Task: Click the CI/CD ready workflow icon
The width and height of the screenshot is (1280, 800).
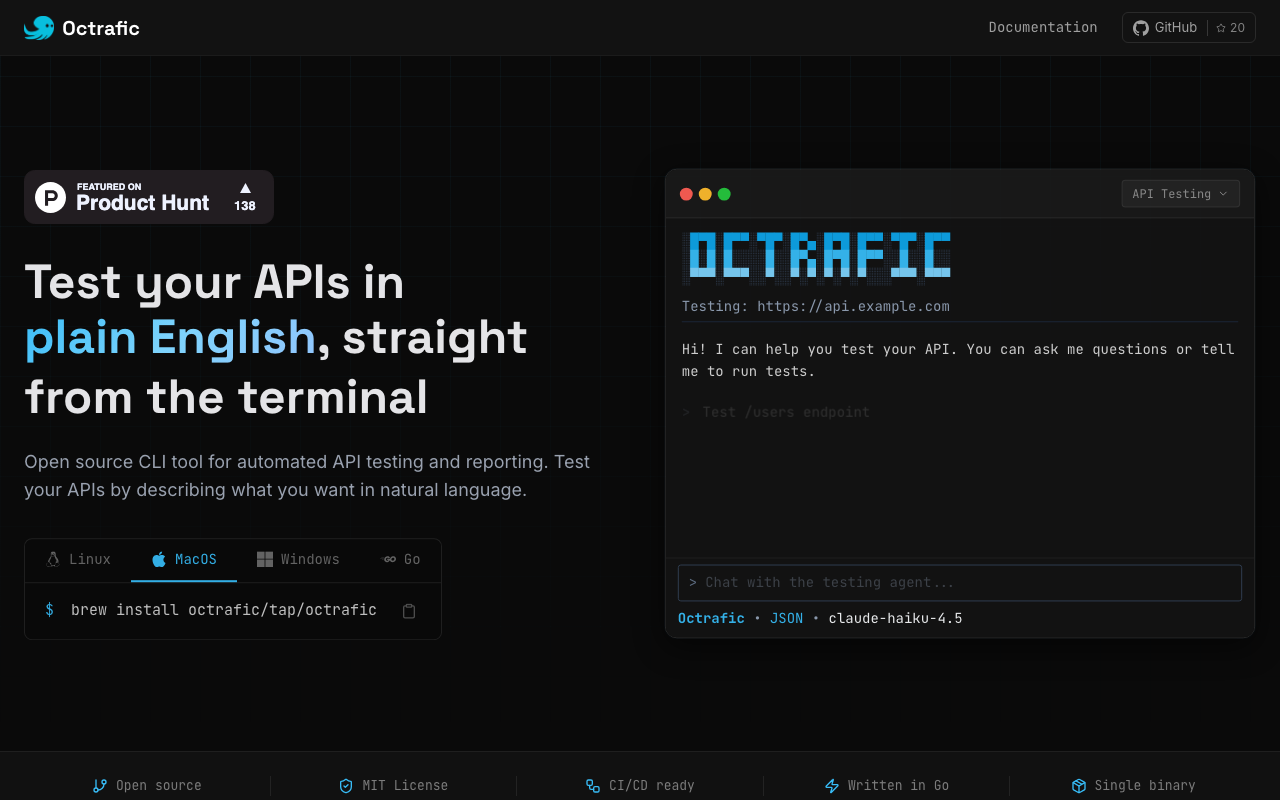Action: (x=593, y=786)
